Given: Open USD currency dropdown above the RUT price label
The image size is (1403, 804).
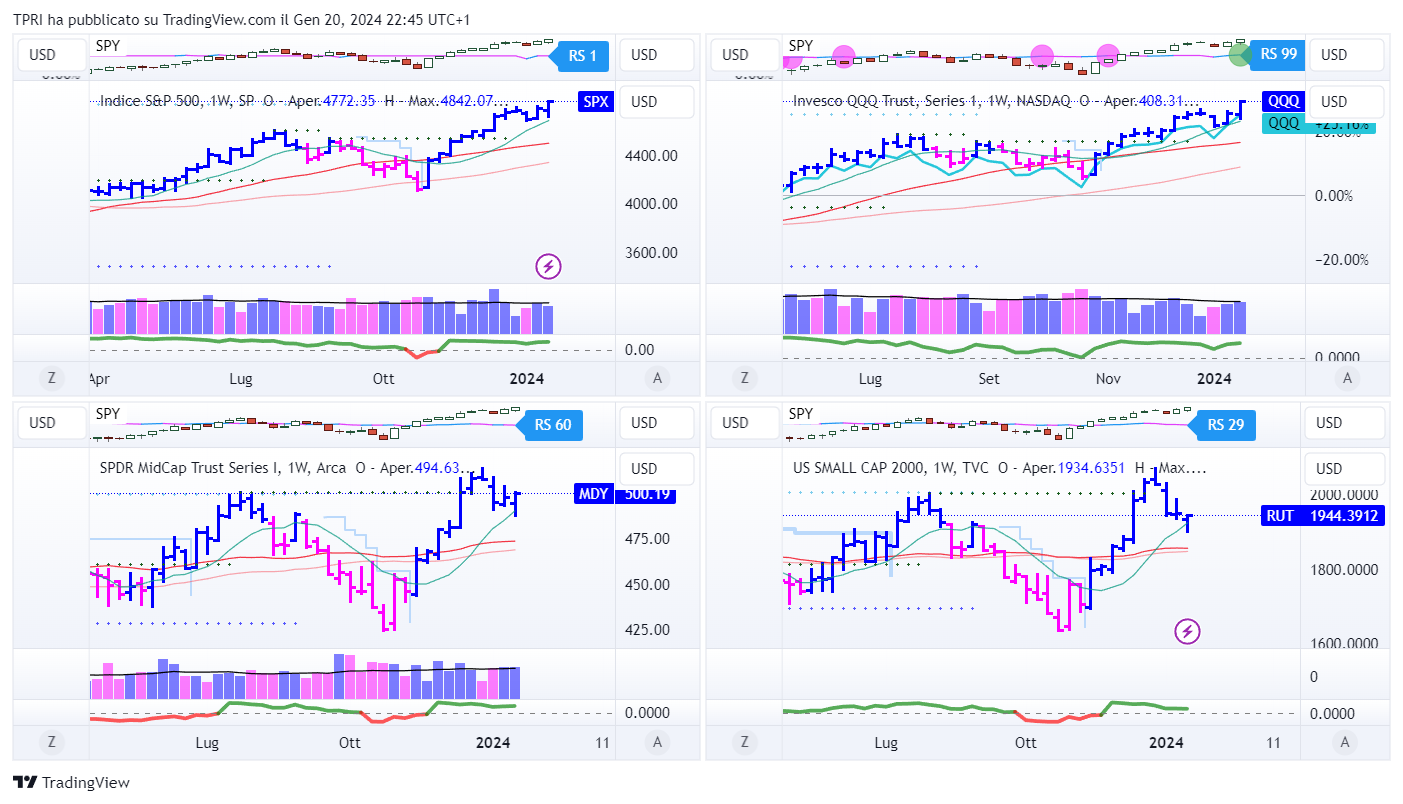Looking at the screenshot, I should [1345, 469].
